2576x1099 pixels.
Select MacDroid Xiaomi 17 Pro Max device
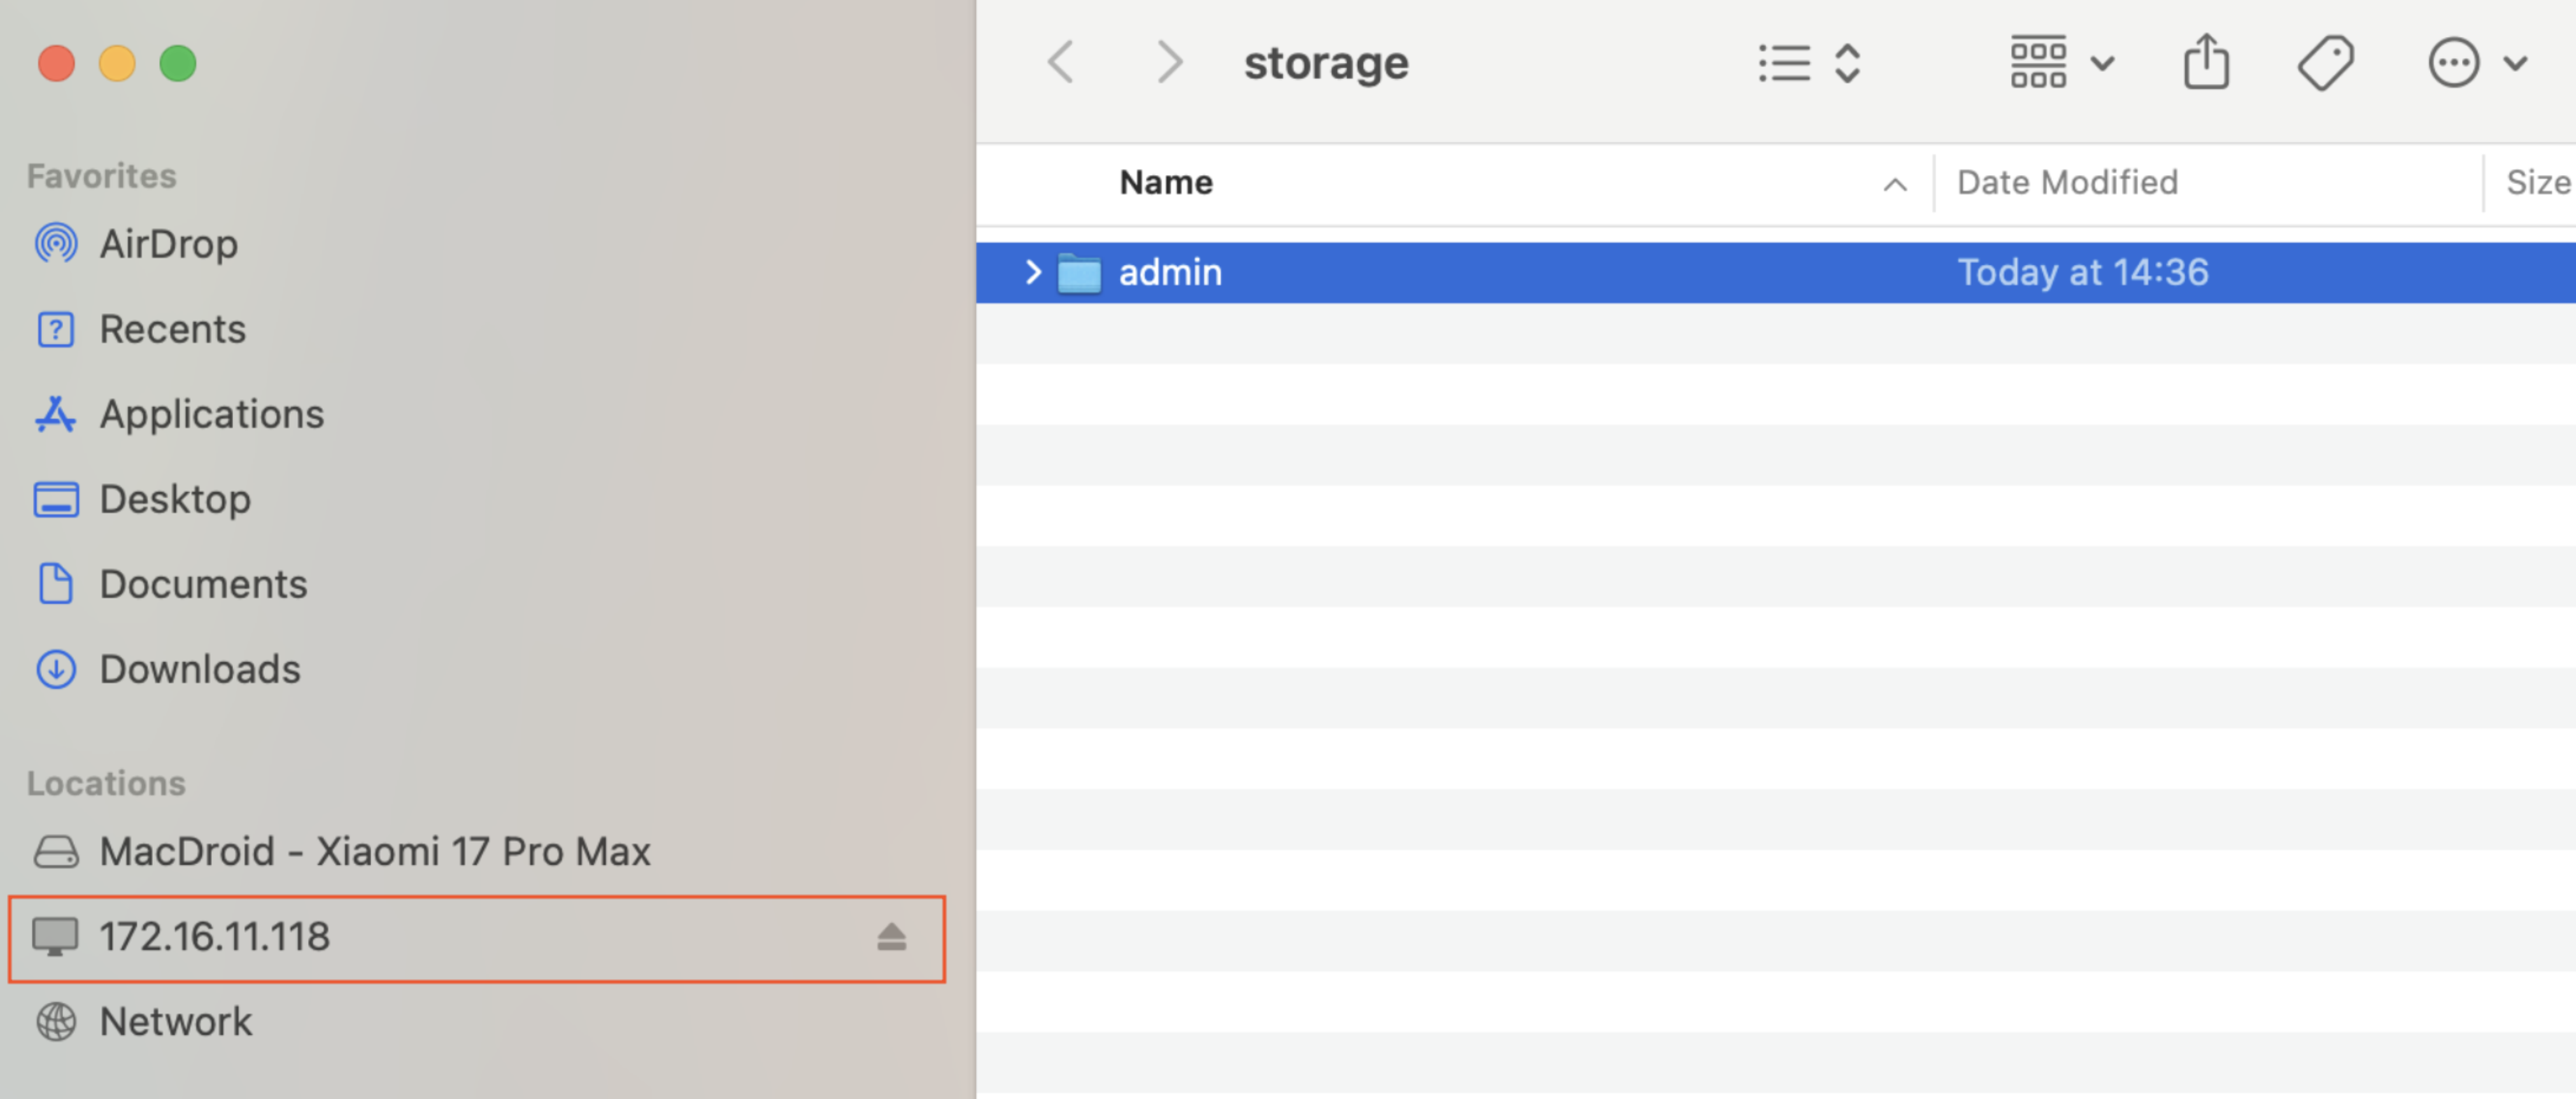[x=374, y=851]
